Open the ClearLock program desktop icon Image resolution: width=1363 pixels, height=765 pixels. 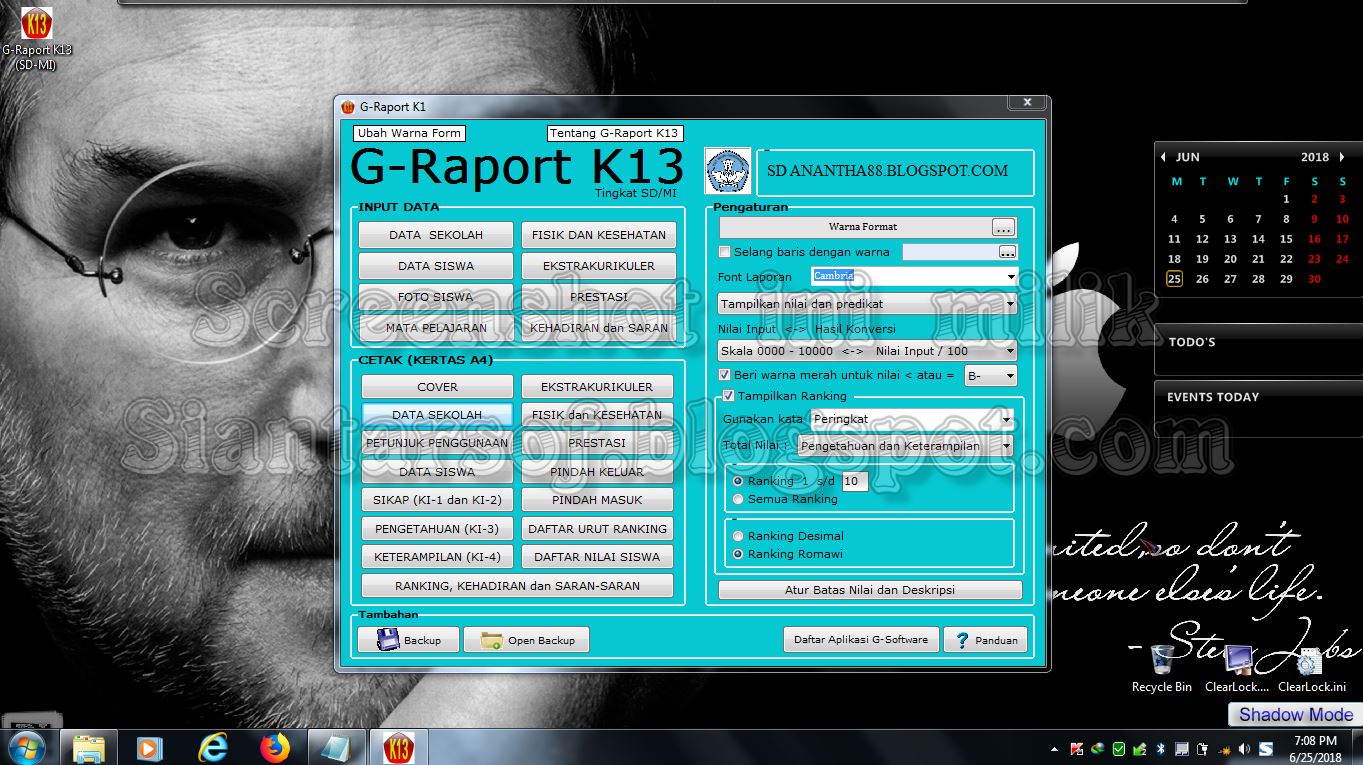(1237, 668)
